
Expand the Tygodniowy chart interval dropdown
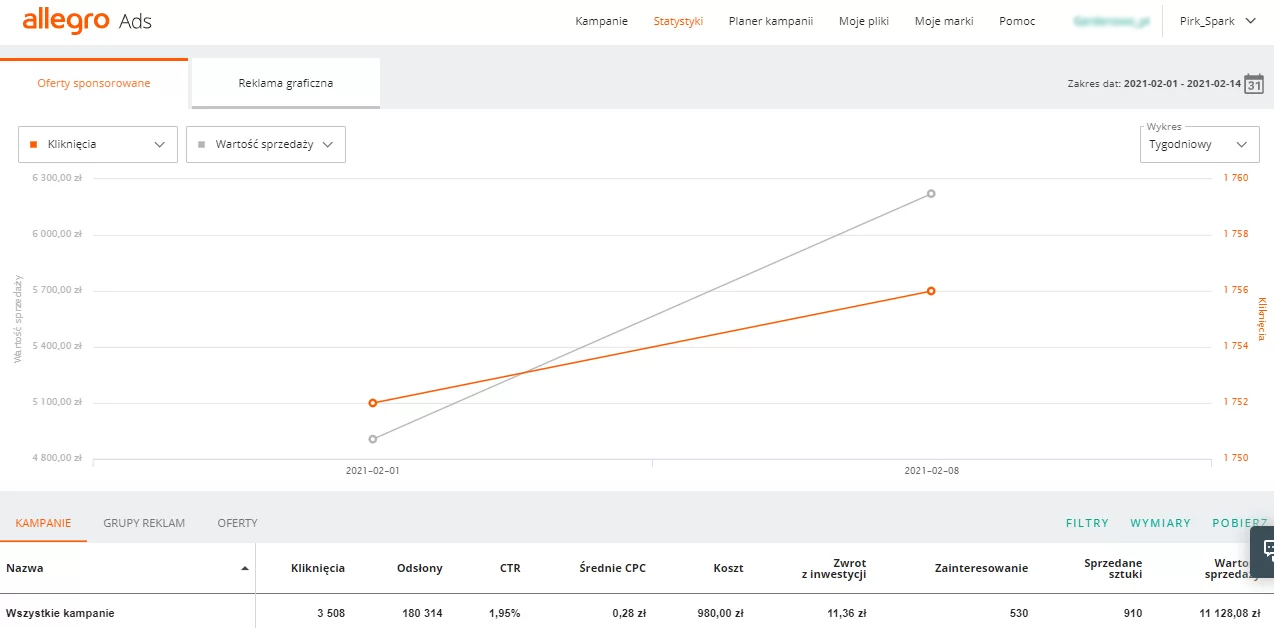[x=1199, y=144]
